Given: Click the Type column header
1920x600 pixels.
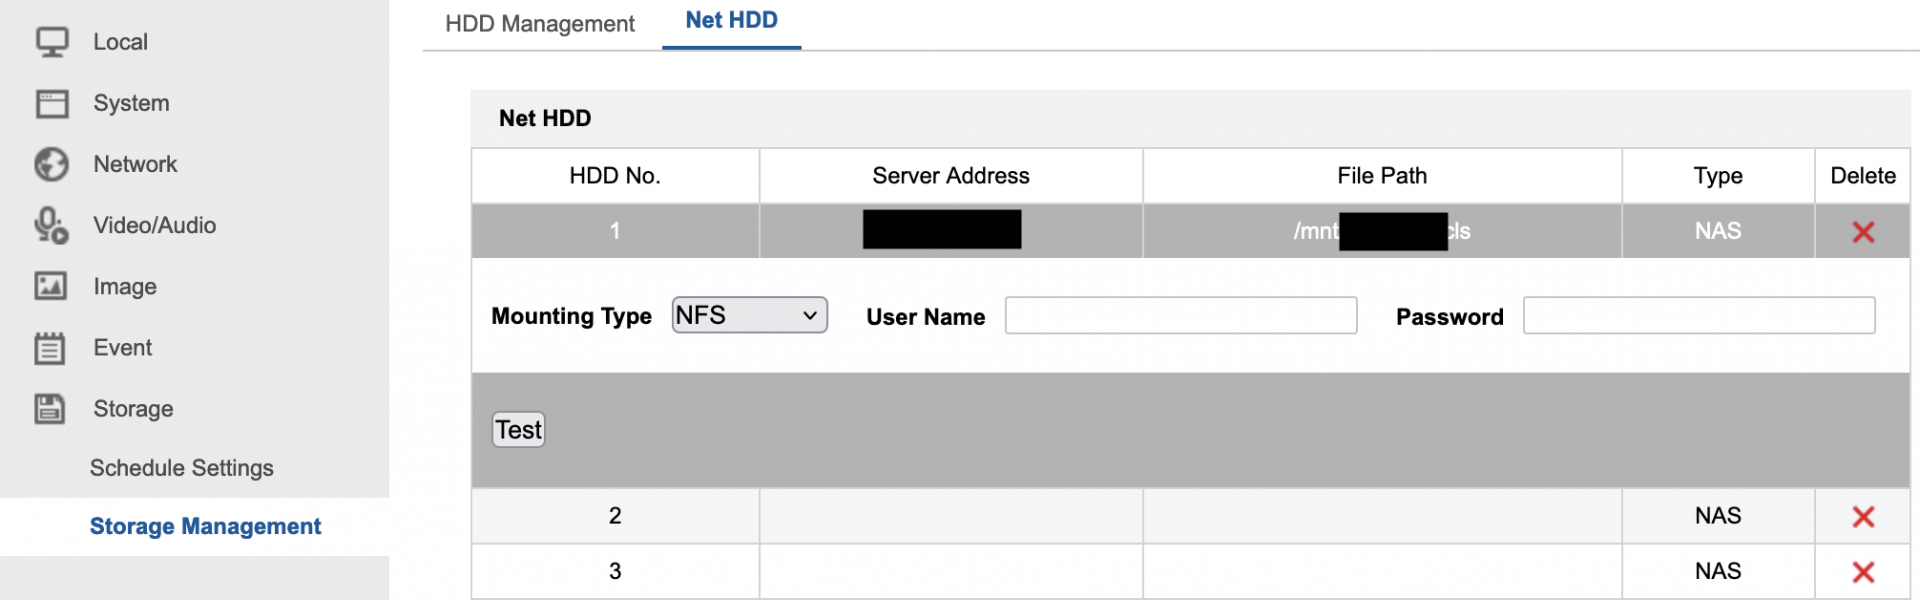Looking at the screenshot, I should point(1718,176).
